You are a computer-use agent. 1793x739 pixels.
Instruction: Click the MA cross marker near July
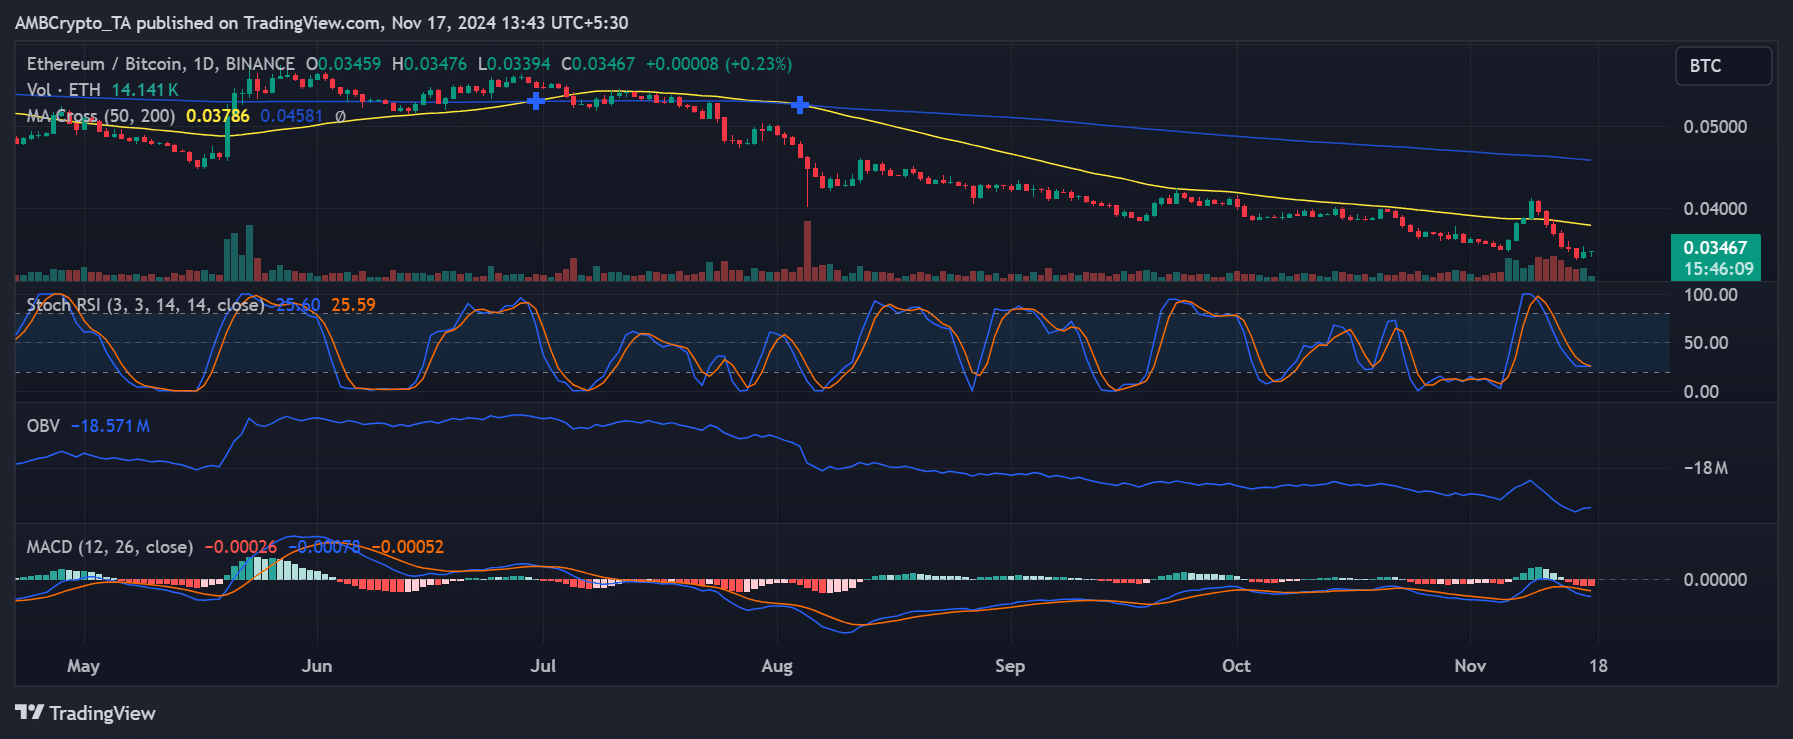click(x=536, y=100)
